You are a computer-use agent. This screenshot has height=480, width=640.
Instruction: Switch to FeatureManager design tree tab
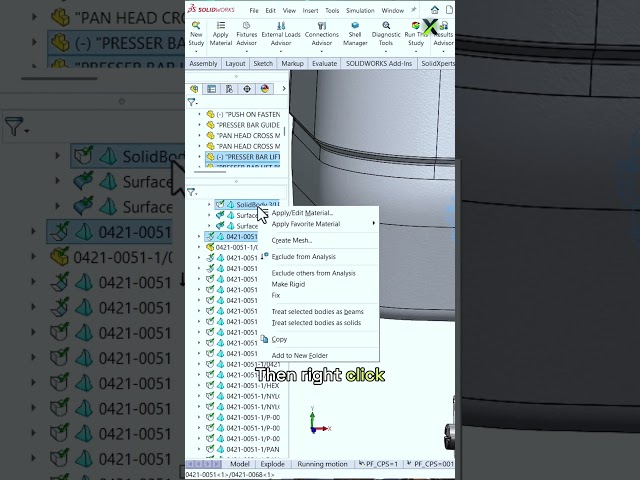[194, 89]
